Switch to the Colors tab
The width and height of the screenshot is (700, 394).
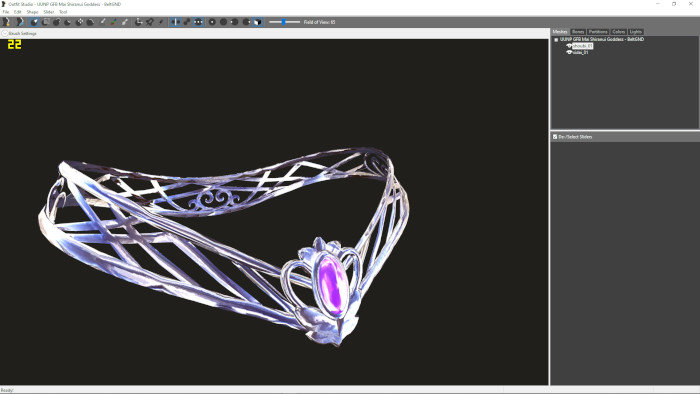click(x=618, y=32)
